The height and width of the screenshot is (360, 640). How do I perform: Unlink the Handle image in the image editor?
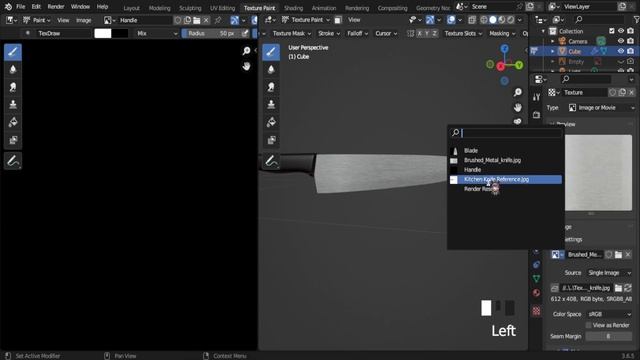206,20
